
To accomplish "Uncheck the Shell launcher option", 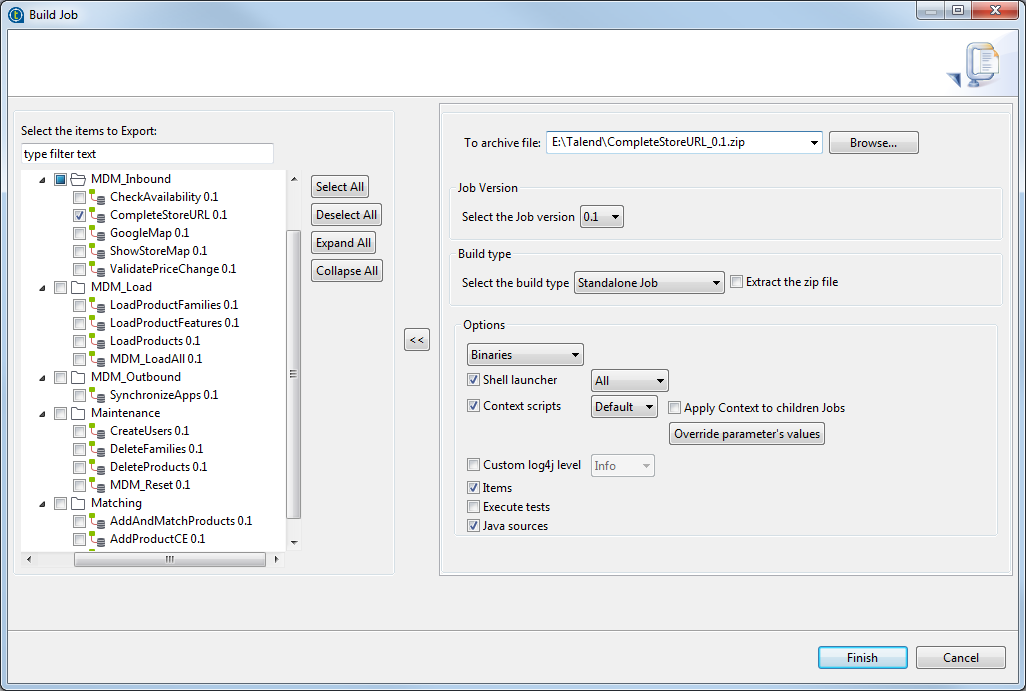I will pos(474,380).
